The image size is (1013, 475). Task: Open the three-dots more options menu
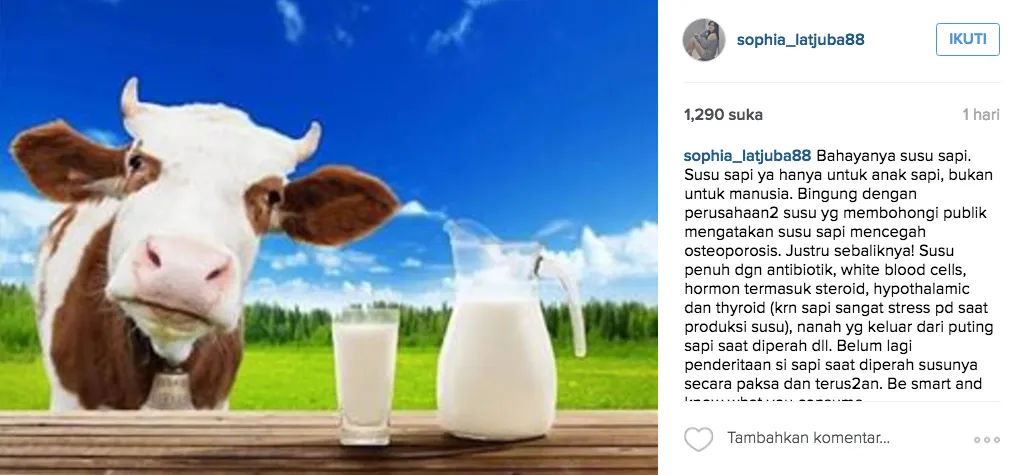point(987,439)
